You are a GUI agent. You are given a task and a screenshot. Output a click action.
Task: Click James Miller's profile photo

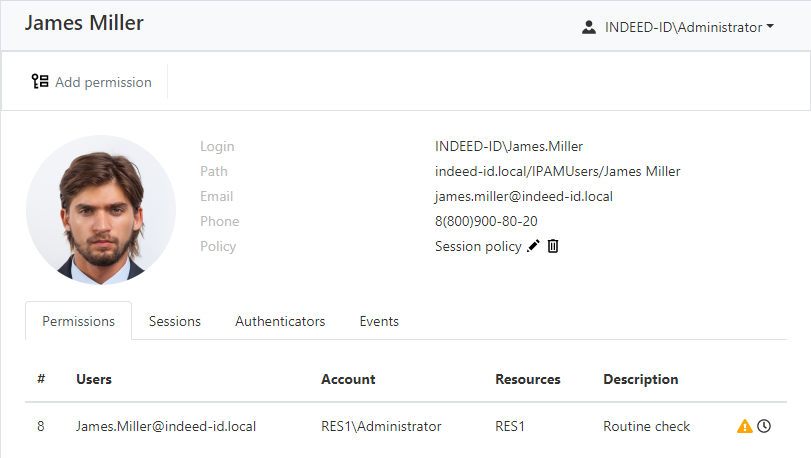pos(101,210)
